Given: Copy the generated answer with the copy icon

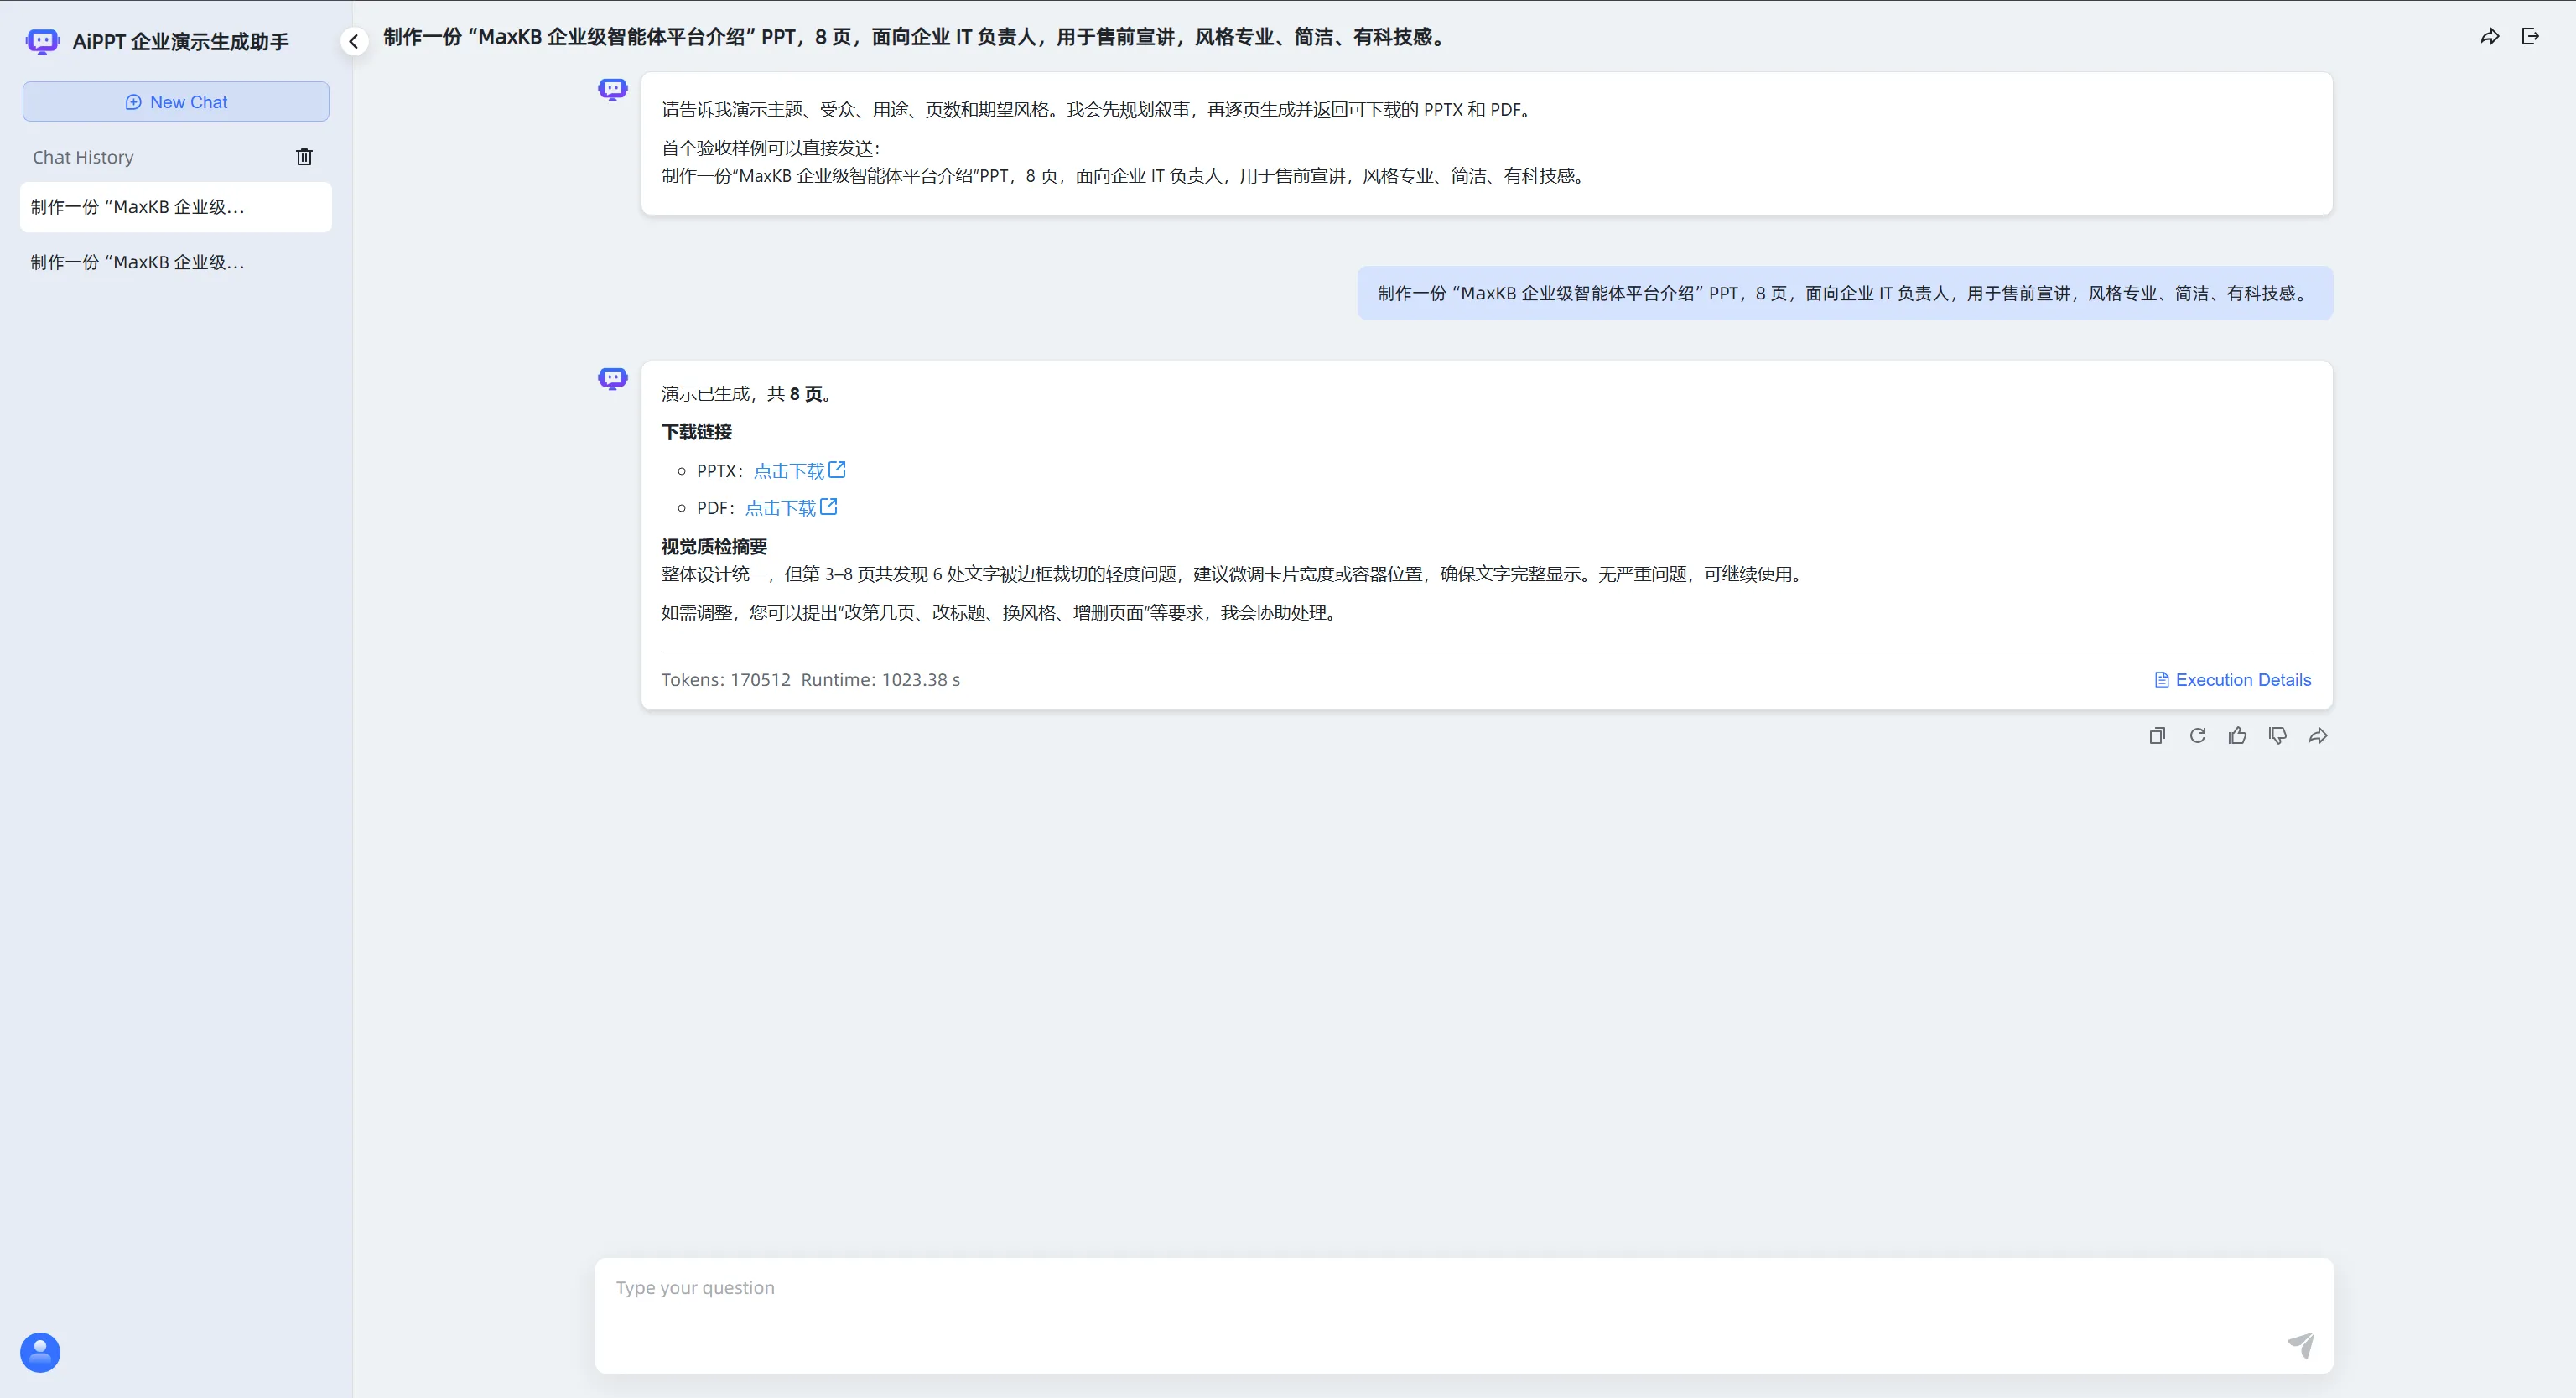Looking at the screenshot, I should coord(2157,736).
